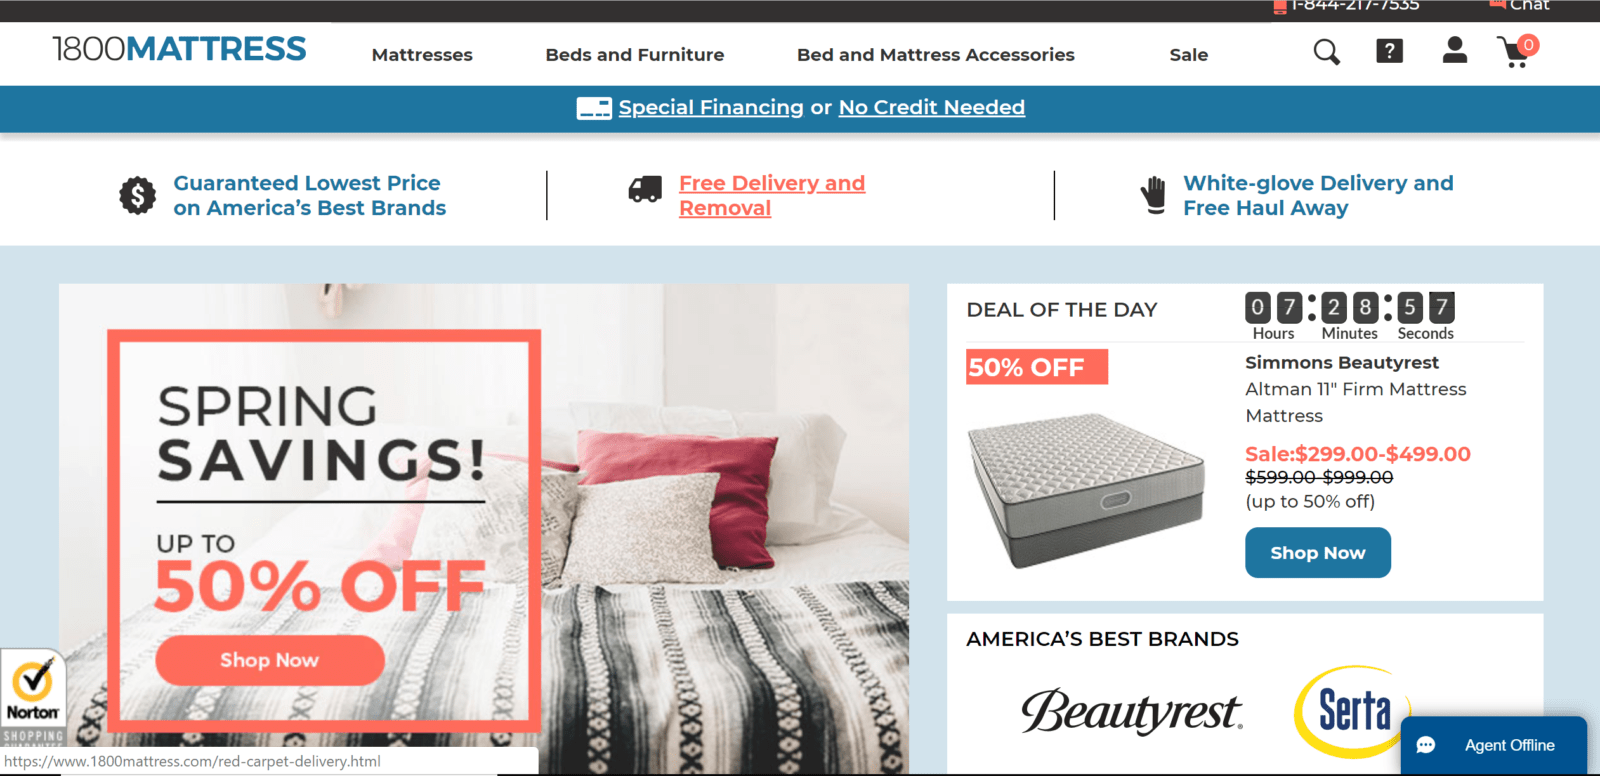Viewport: 1600px width, 776px height.
Task: Select the Beautyrest brand logo
Action: pyautogui.click(x=1131, y=711)
